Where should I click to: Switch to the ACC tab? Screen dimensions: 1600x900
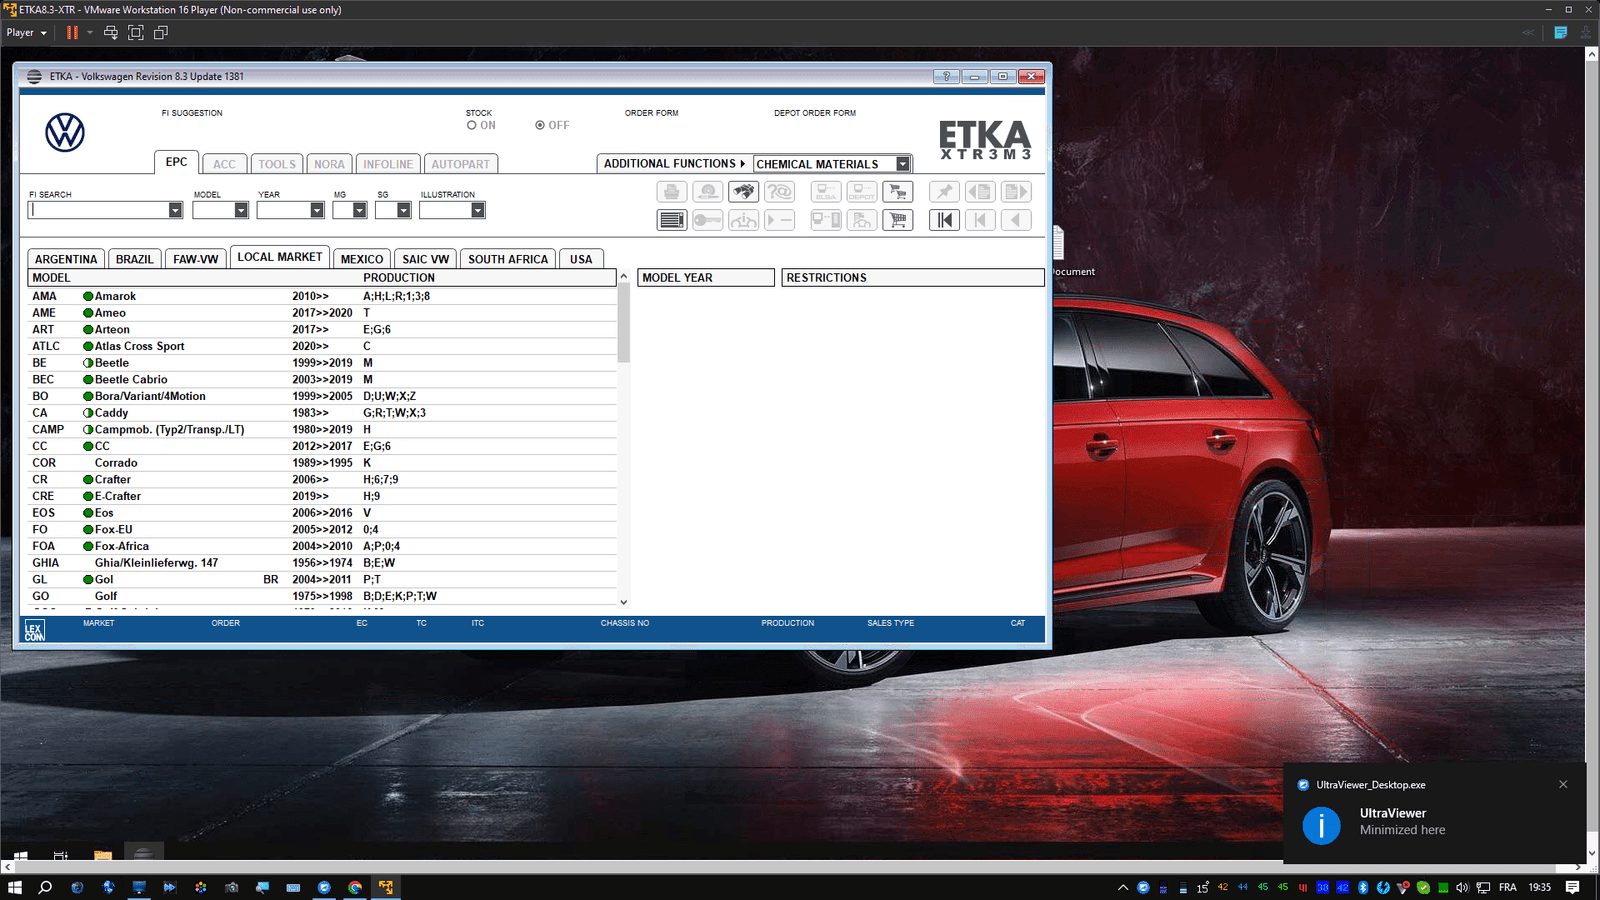tap(224, 164)
